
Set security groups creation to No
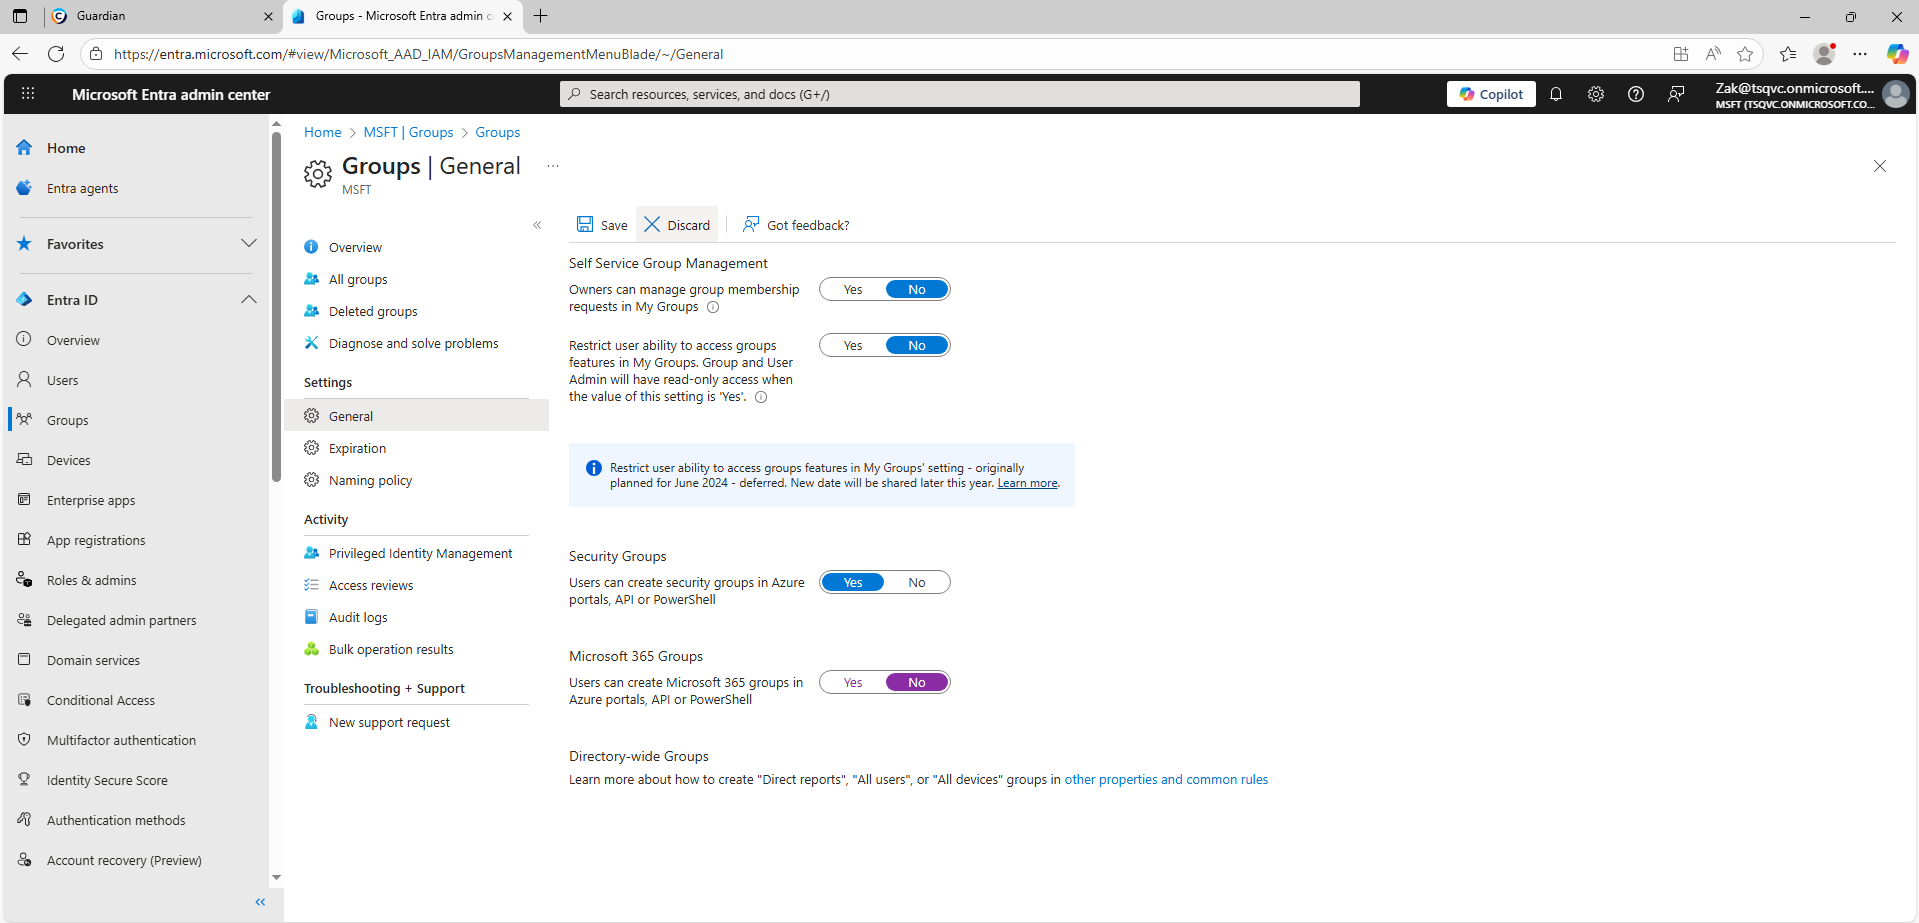[917, 583]
